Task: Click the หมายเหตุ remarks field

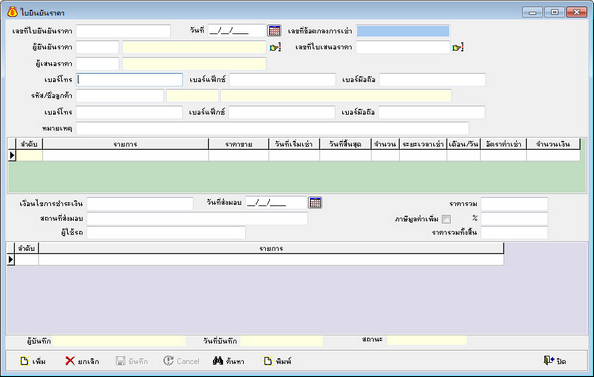Action: [x=273, y=128]
